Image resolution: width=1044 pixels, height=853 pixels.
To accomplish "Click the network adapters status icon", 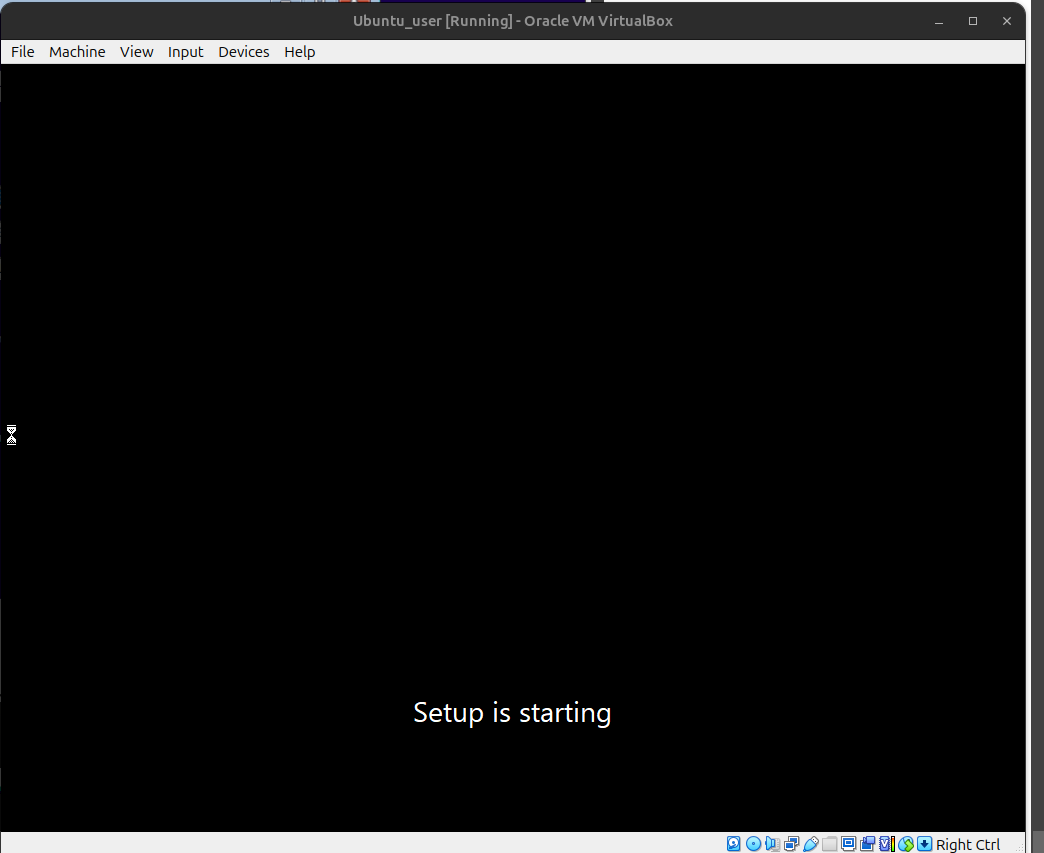I will (792, 844).
